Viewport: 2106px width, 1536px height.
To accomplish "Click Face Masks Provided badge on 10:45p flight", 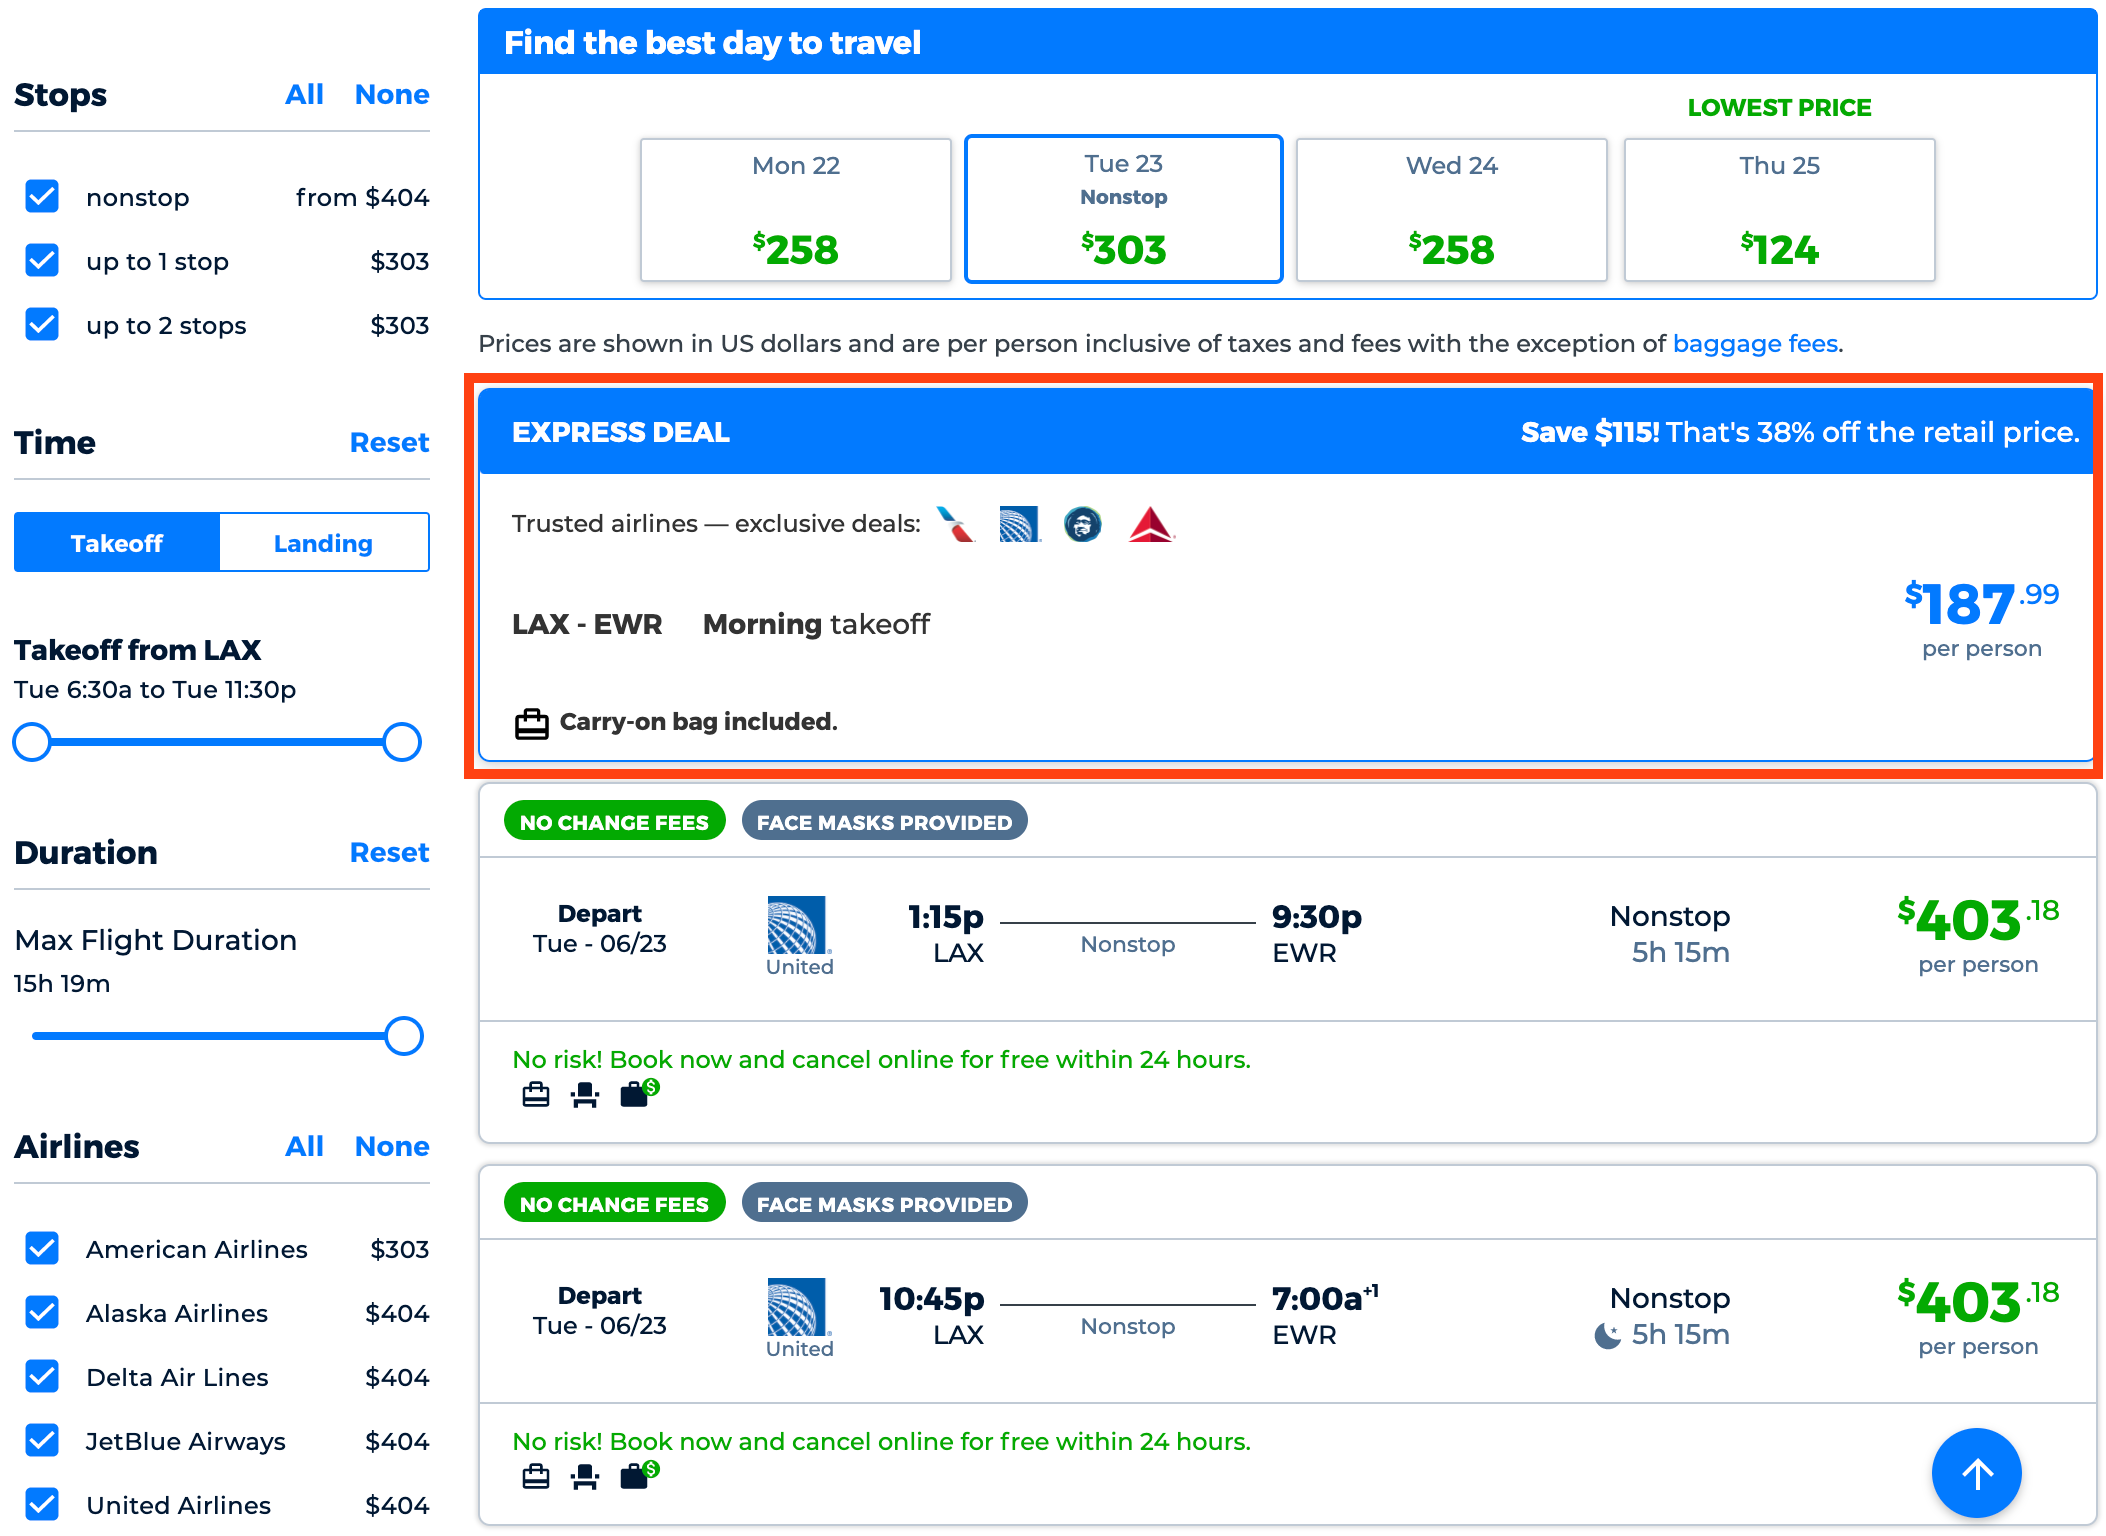I will 884,1204.
